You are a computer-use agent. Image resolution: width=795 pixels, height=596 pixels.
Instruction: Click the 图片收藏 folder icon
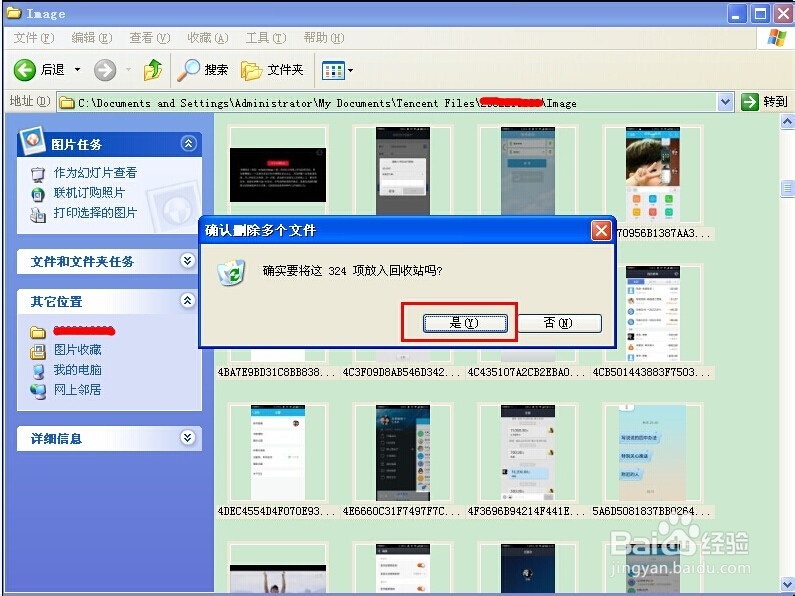coord(38,352)
